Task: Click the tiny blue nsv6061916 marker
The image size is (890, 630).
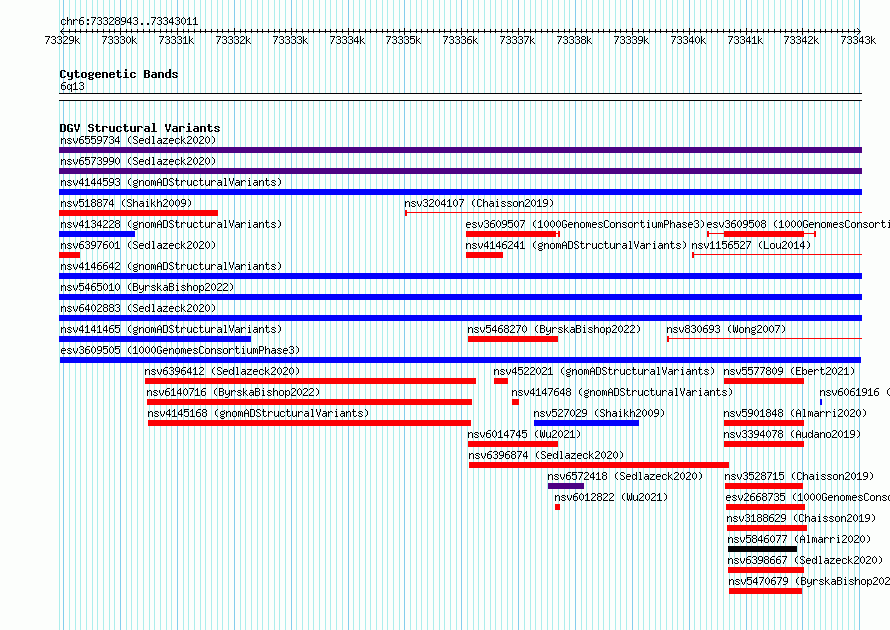Action: pyautogui.click(x=821, y=402)
